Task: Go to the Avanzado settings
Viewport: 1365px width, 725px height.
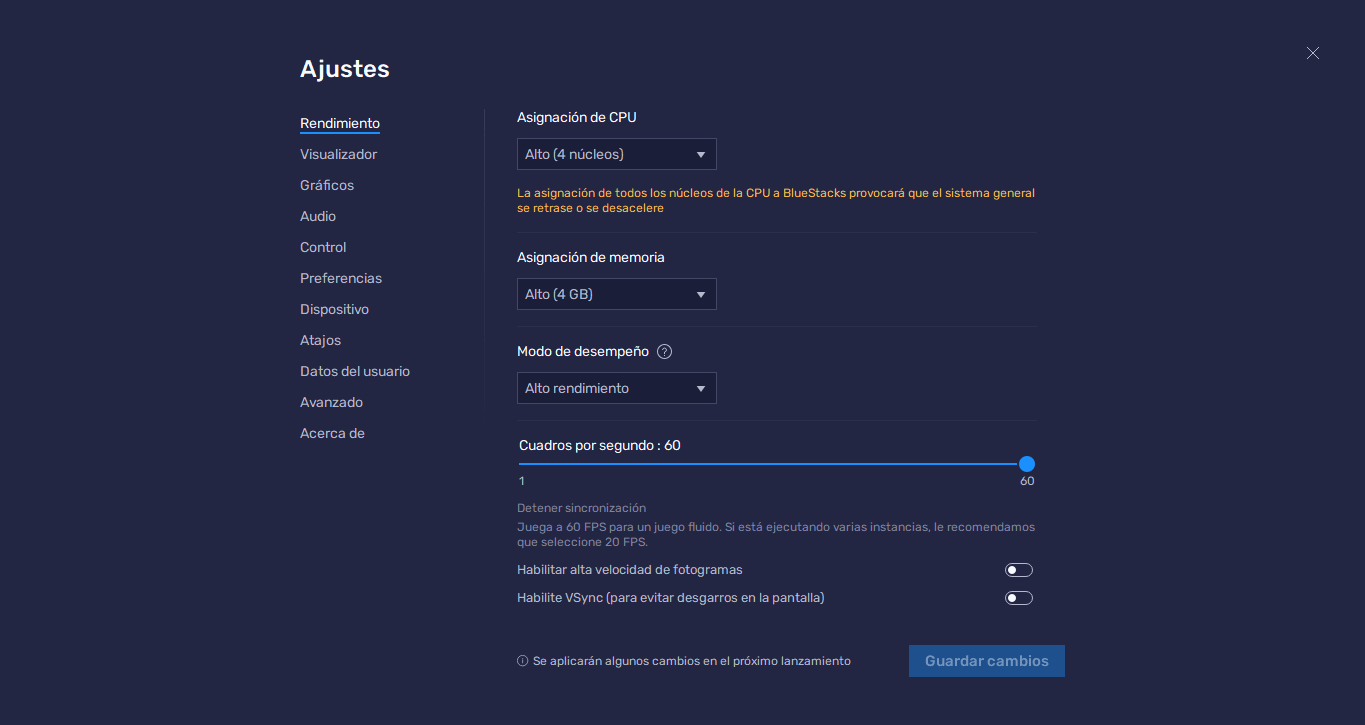Action: 331,402
